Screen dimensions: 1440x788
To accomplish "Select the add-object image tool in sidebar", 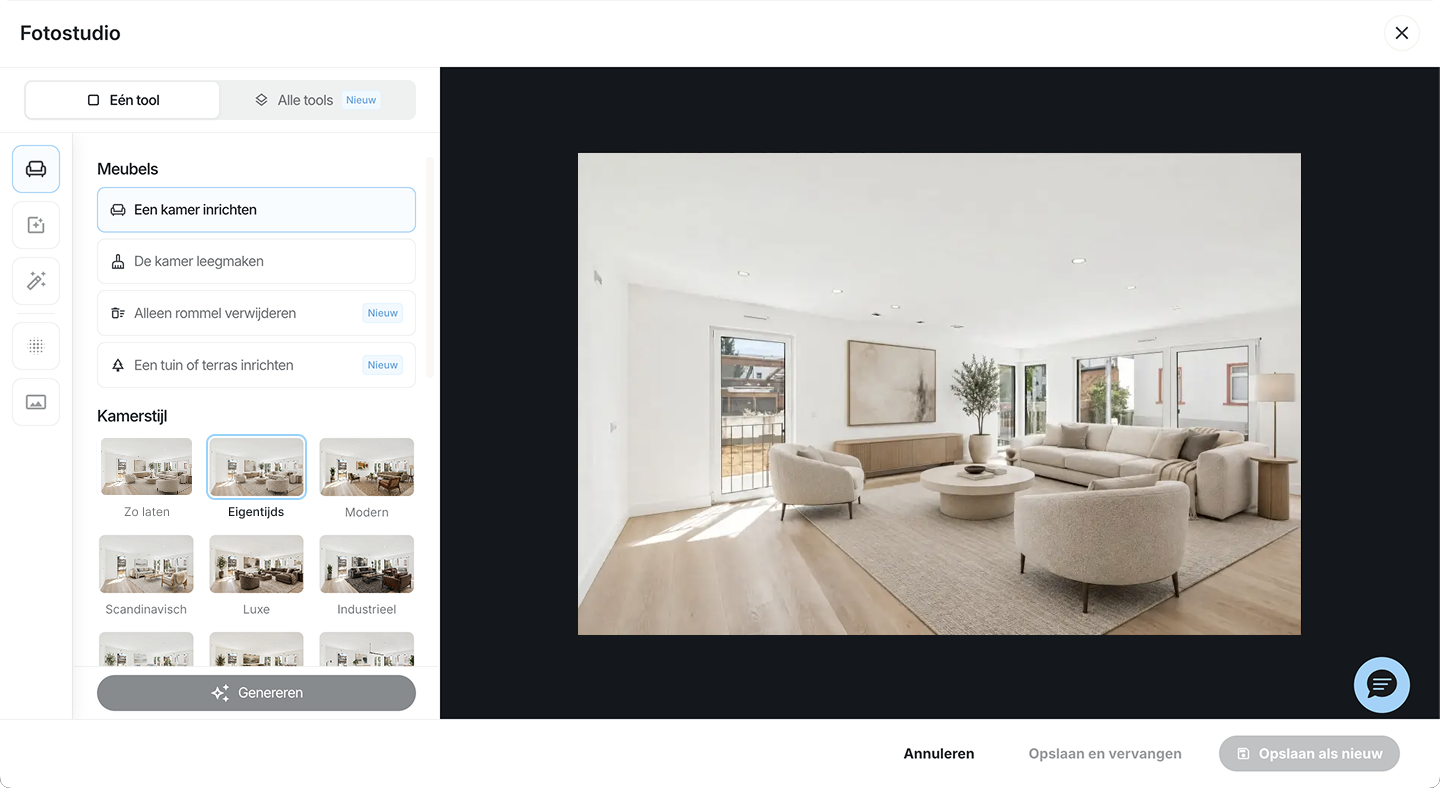I will point(36,225).
